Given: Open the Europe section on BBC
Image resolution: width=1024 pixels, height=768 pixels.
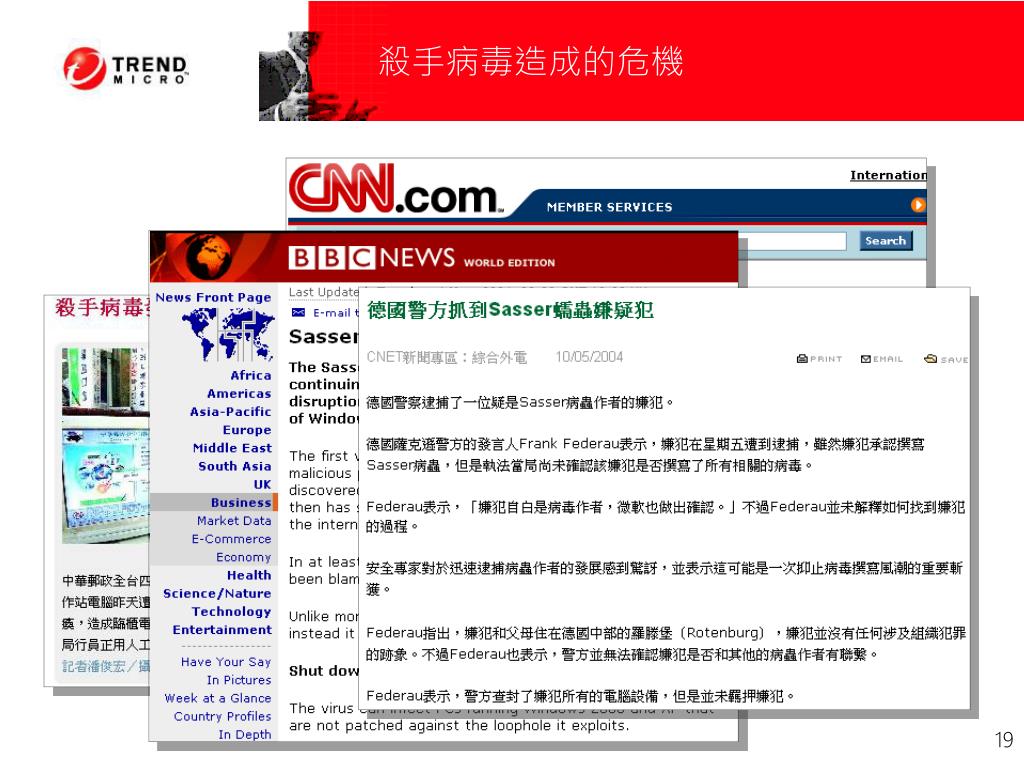Looking at the screenshot, I should (247, 430).
